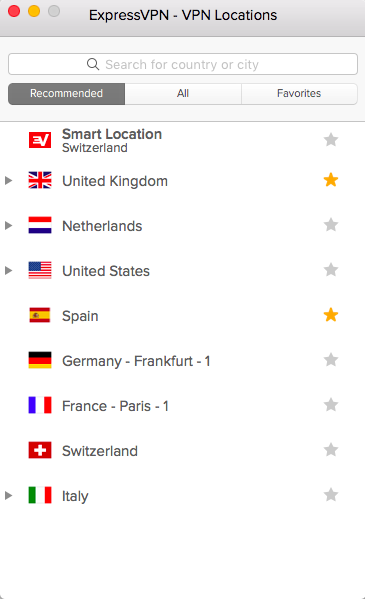Screen dimensions: 365x599
Task: Click the search for country or city field
Action: point(183,64)
